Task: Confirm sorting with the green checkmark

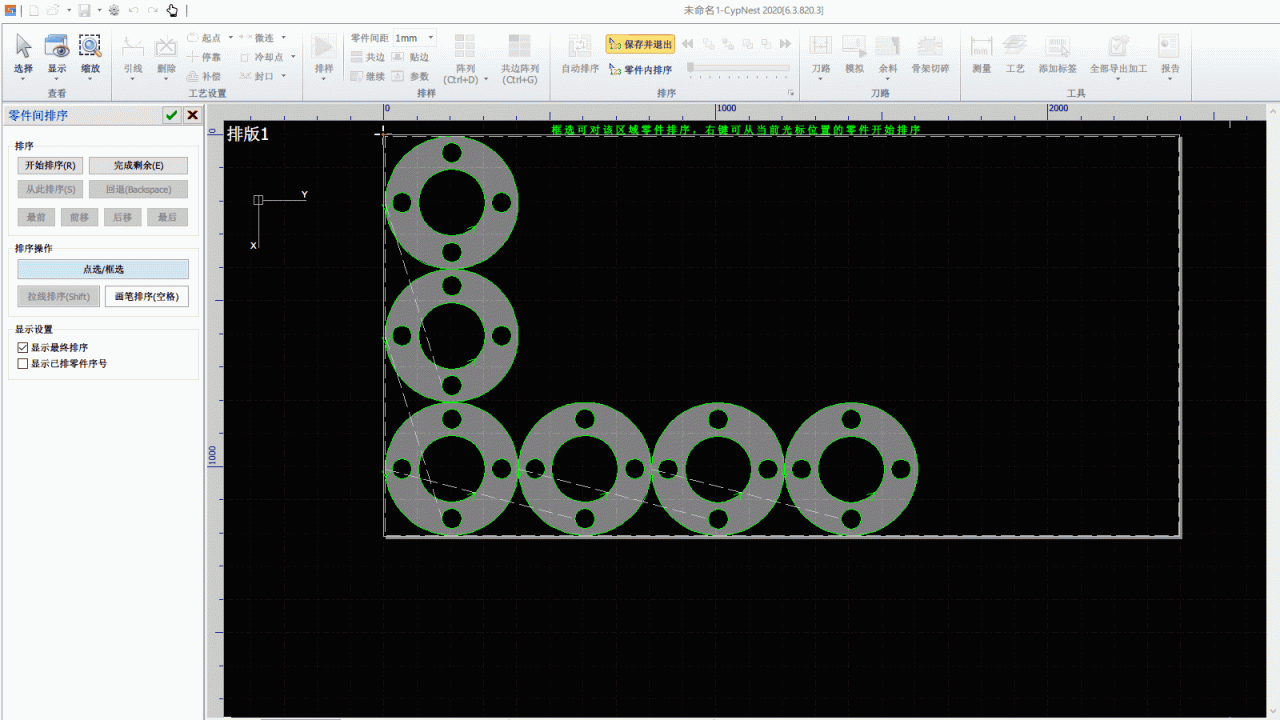Action: pos(172,115)
